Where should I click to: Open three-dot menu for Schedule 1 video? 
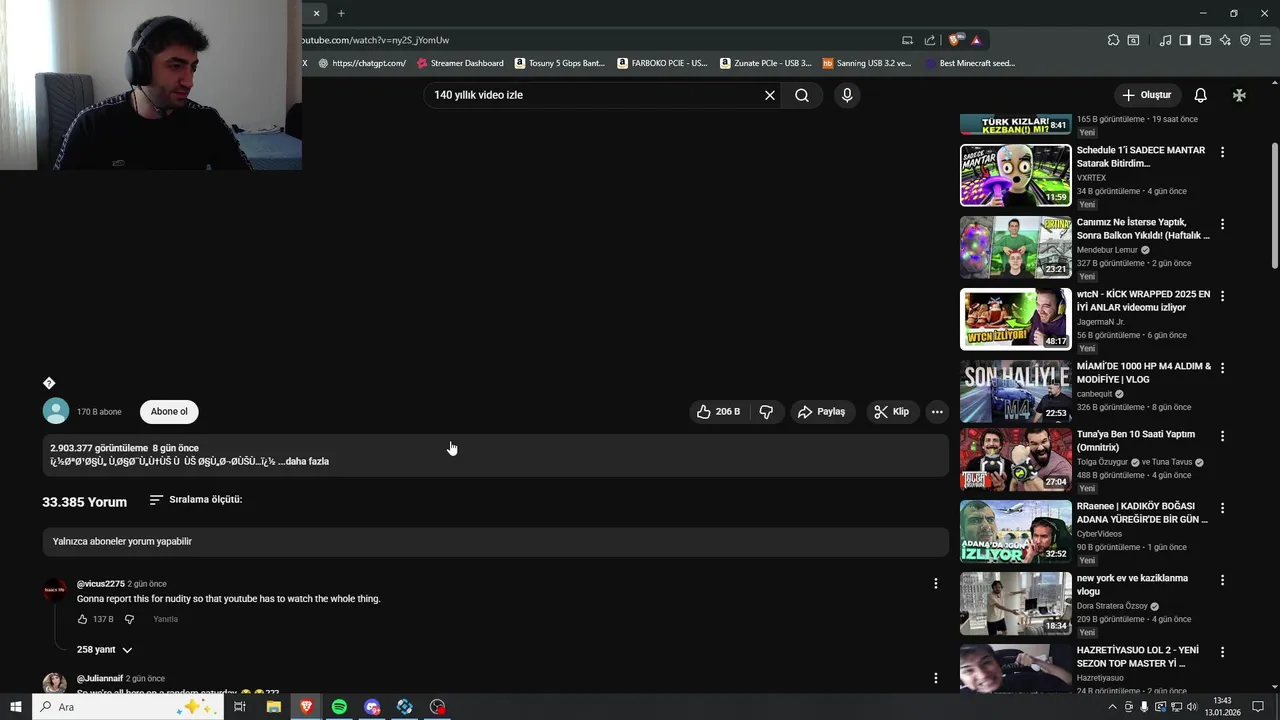pyautogui.click(x=1222, y=152)
